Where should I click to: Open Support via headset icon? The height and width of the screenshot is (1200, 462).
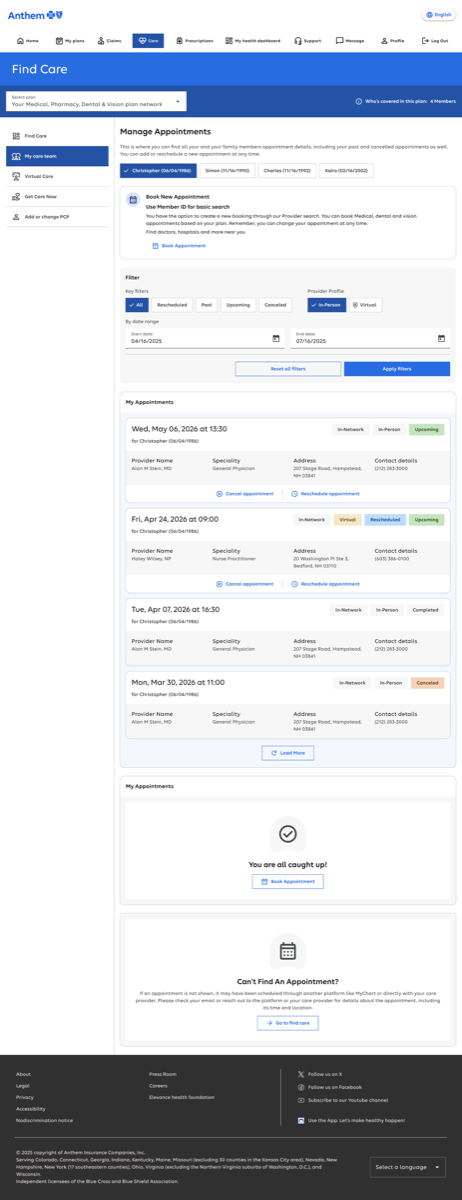click(298, 41)
